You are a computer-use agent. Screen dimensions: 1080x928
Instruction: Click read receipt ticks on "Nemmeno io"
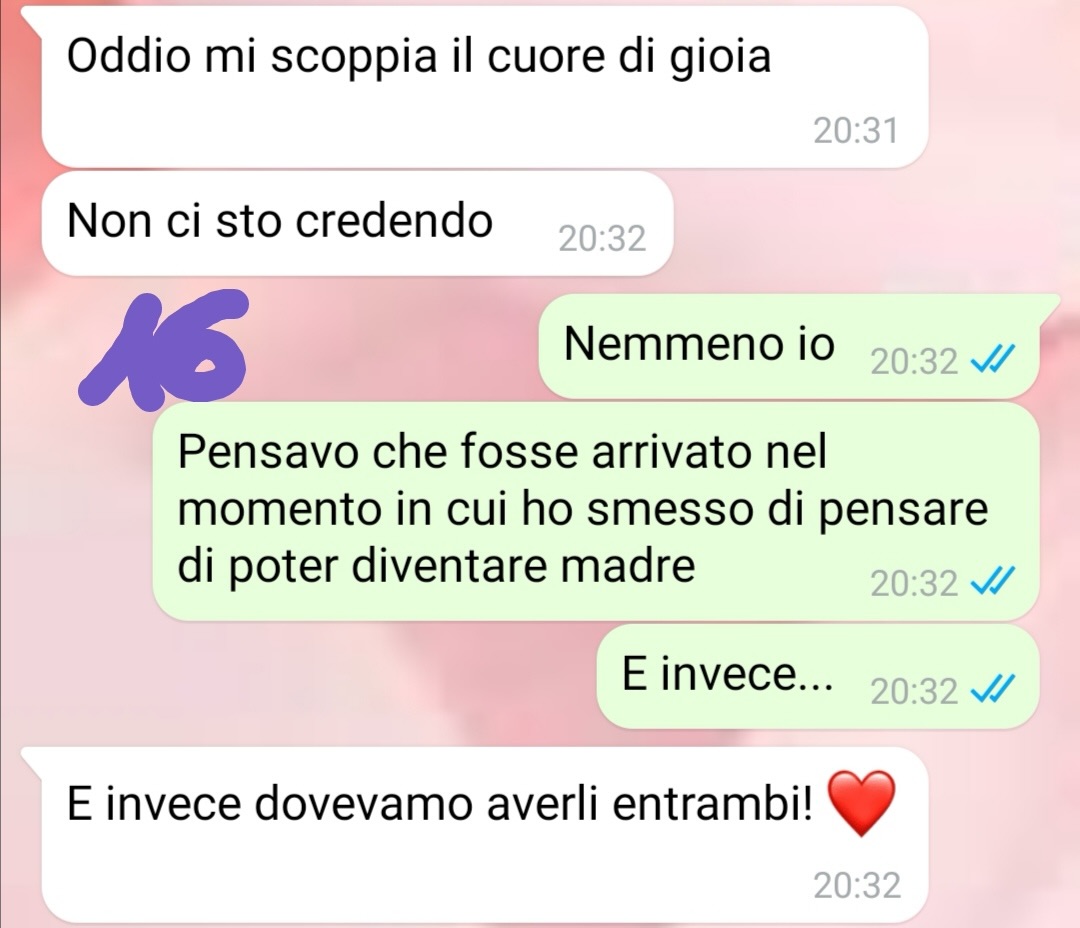coord(993,360)
